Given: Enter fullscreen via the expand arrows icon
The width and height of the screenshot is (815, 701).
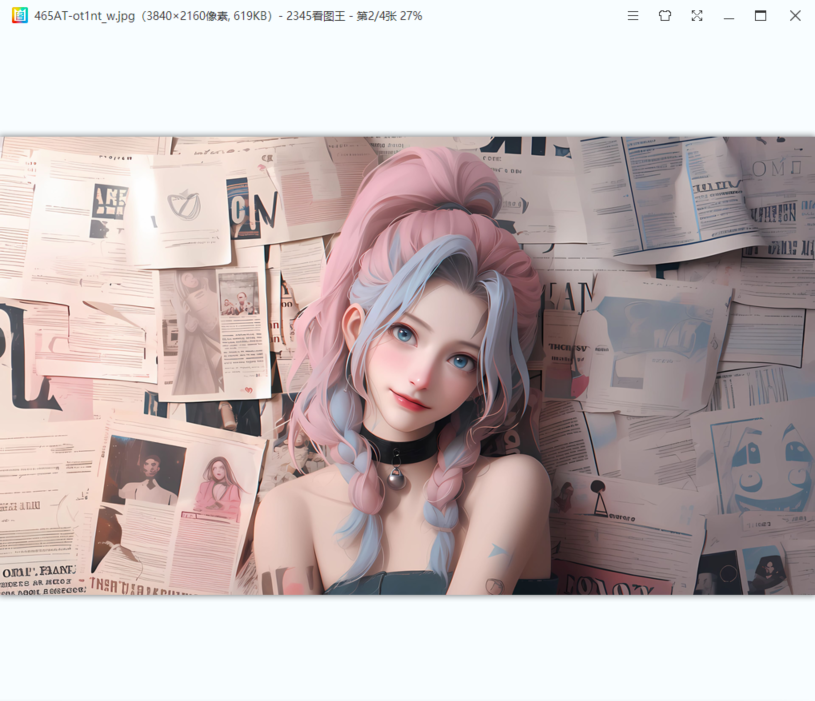Looking at the screenshot, I should tap(697, 16).
